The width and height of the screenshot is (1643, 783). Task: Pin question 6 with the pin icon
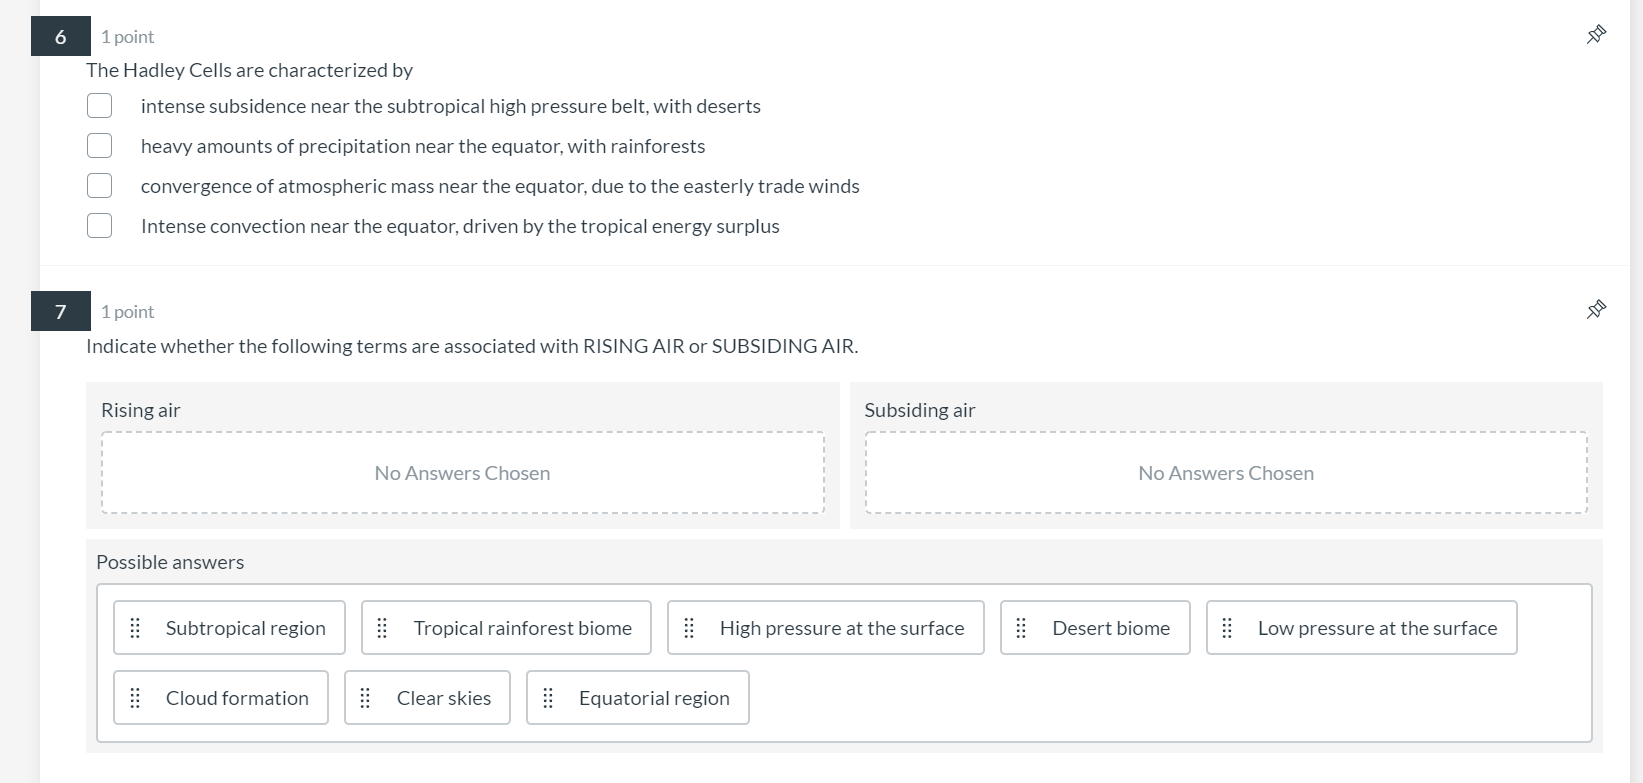coord(1596,35)
